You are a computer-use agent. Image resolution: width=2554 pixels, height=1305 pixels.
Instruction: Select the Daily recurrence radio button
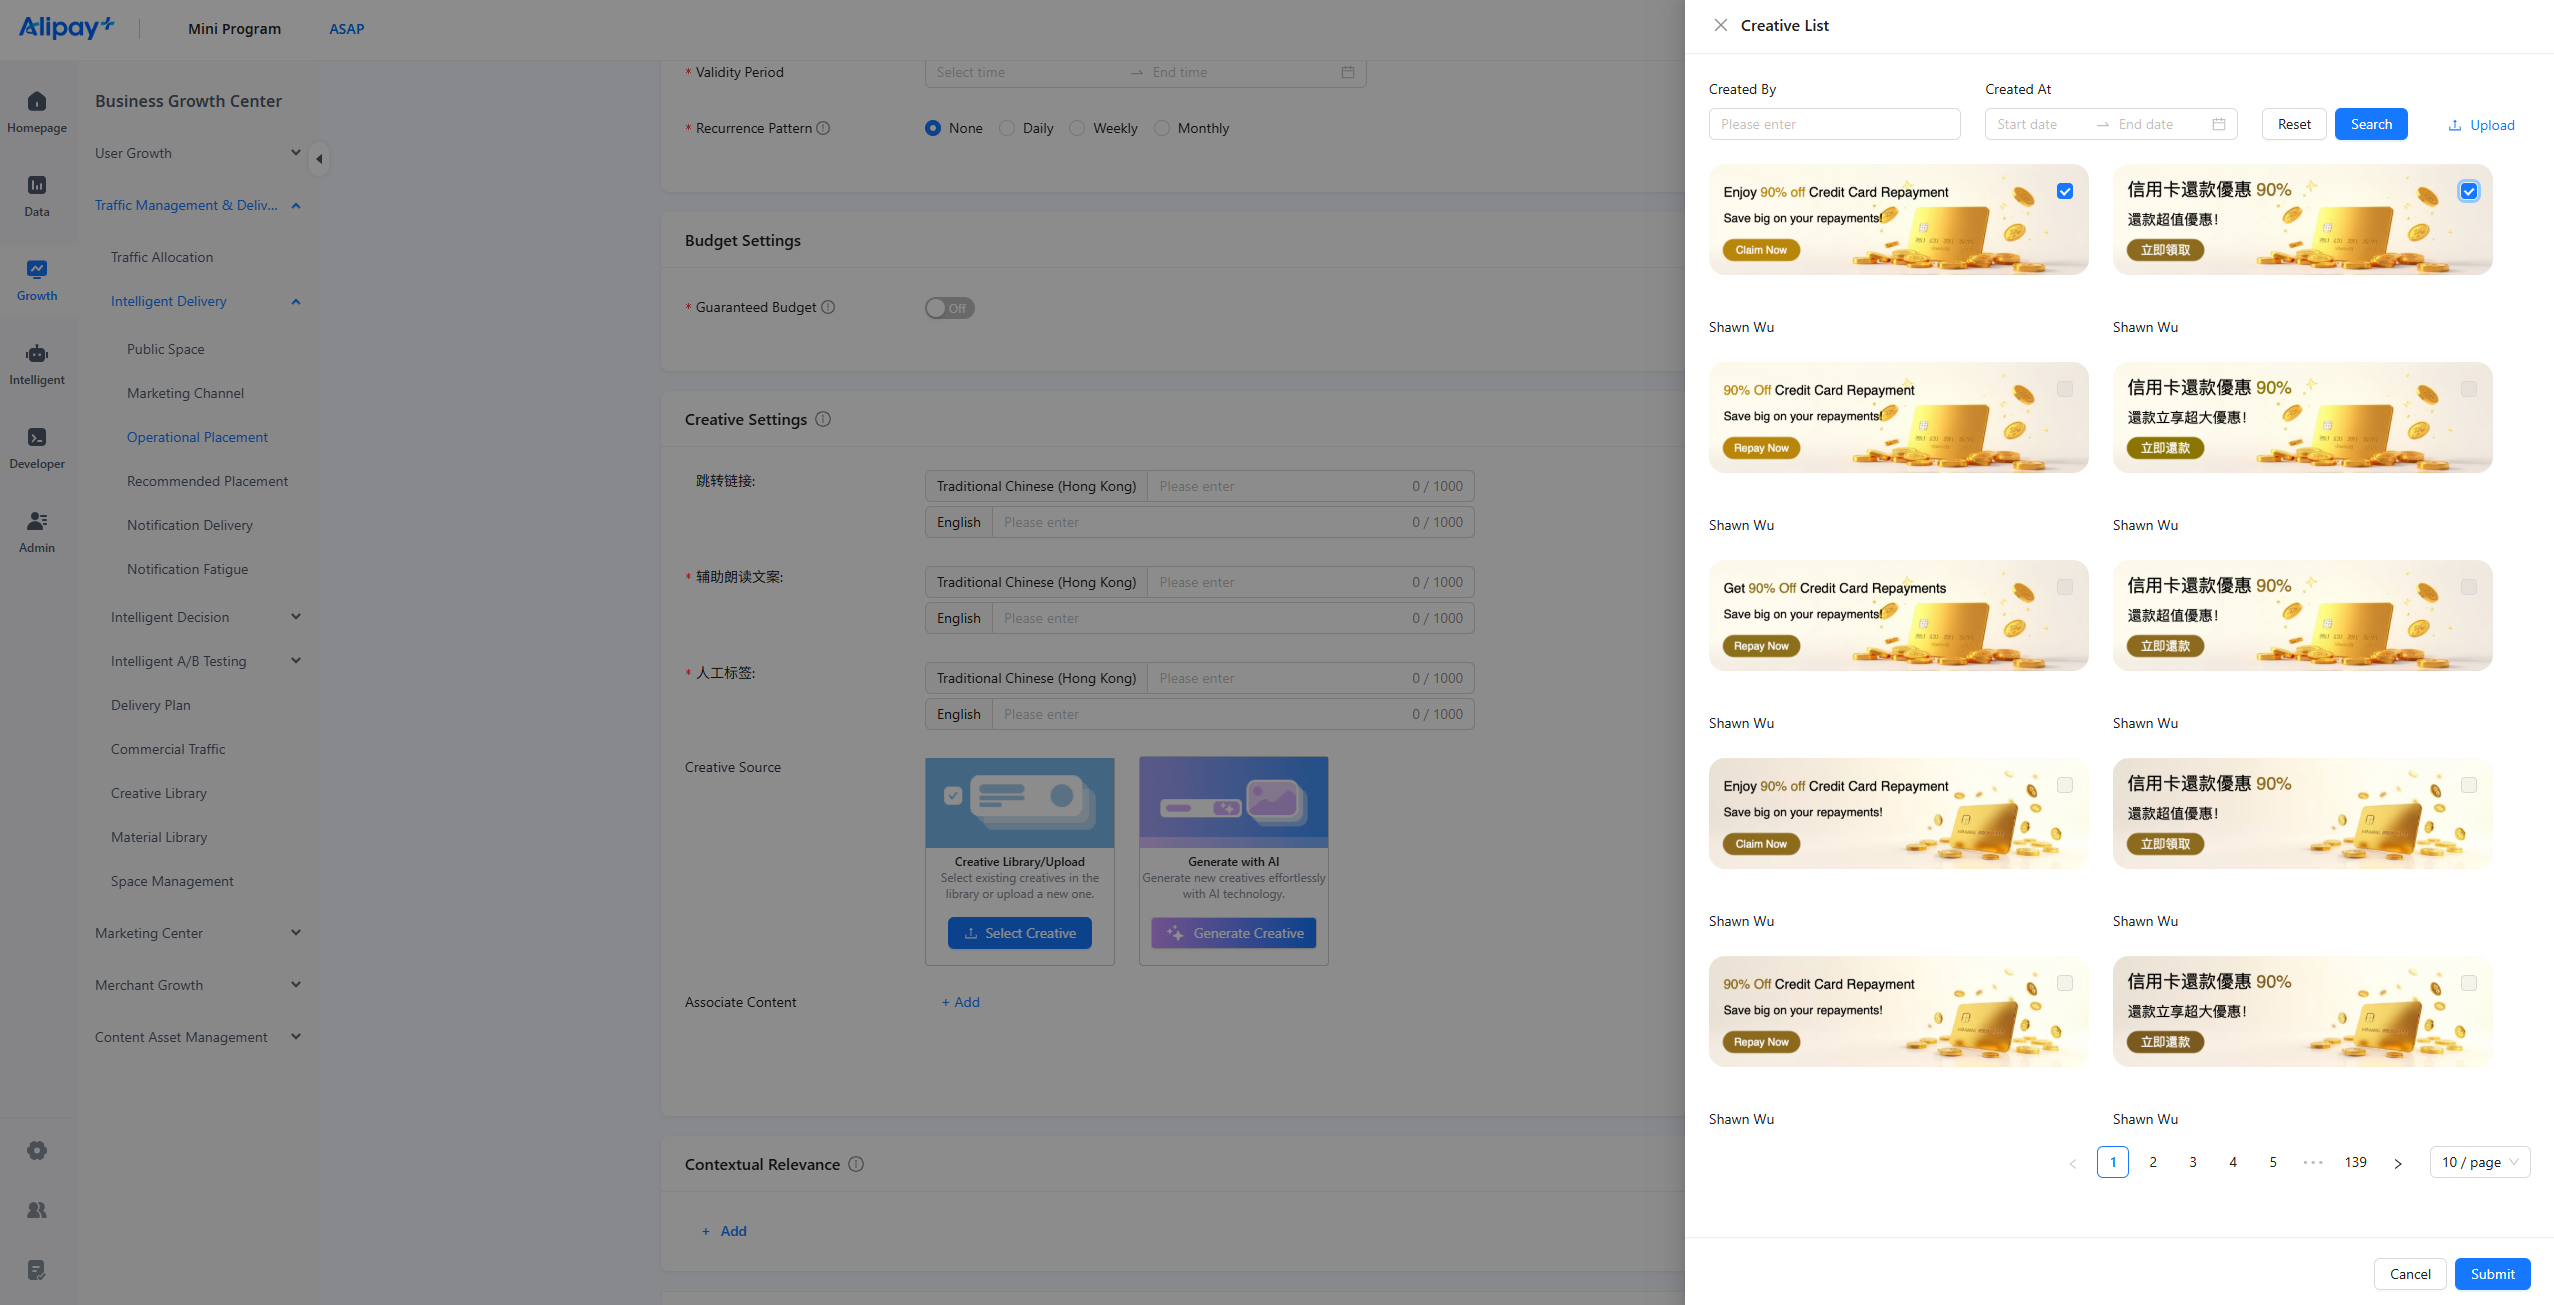(x=1007, y=128)
